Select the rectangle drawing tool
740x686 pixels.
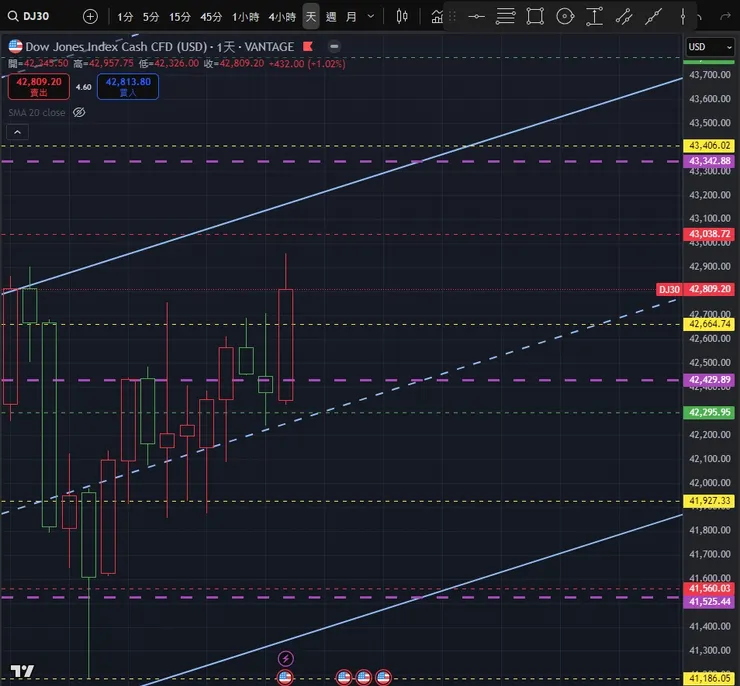pyautogui.click(x=535, y=17)
